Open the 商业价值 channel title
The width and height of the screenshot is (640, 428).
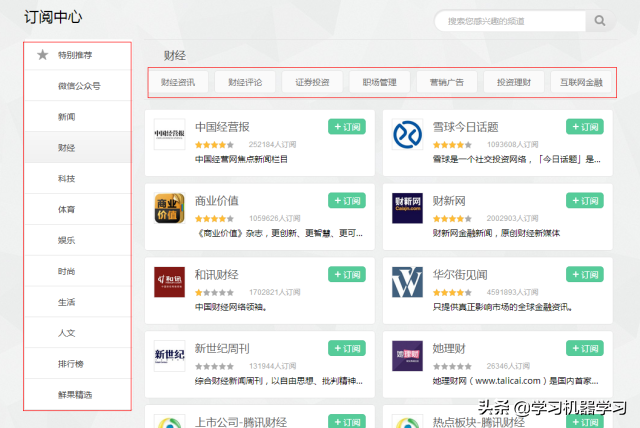(x=217, y=201)
